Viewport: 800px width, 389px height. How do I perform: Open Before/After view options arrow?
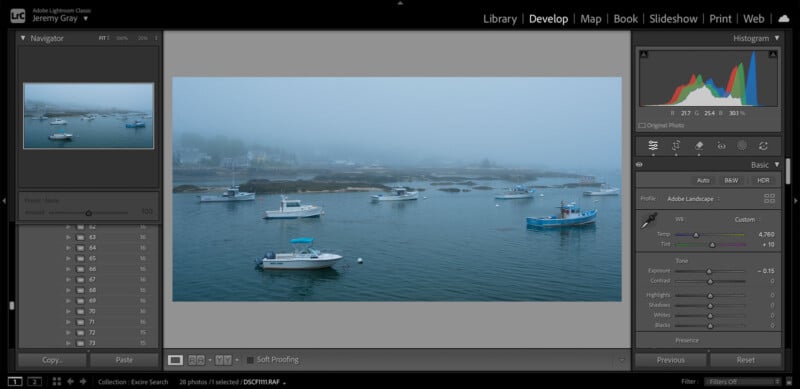click(x=209, y=360)
